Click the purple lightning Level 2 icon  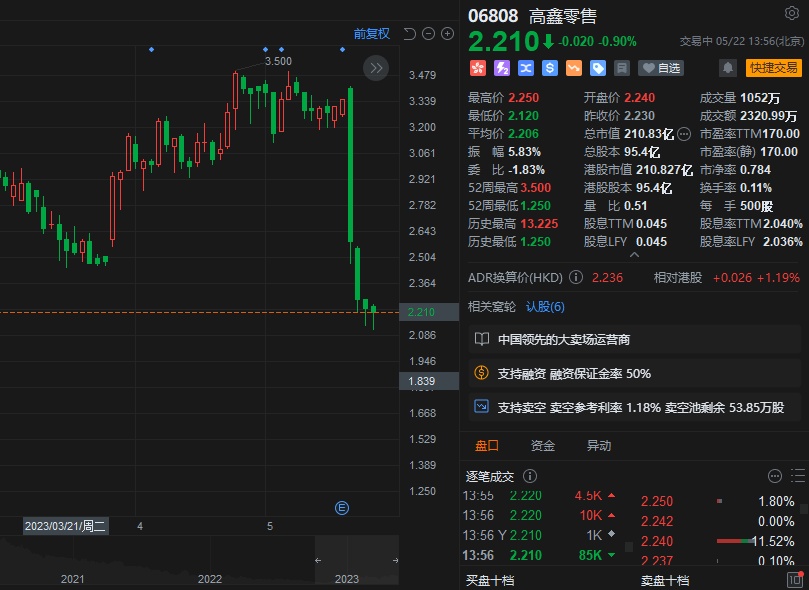click(x=502, y=68)
